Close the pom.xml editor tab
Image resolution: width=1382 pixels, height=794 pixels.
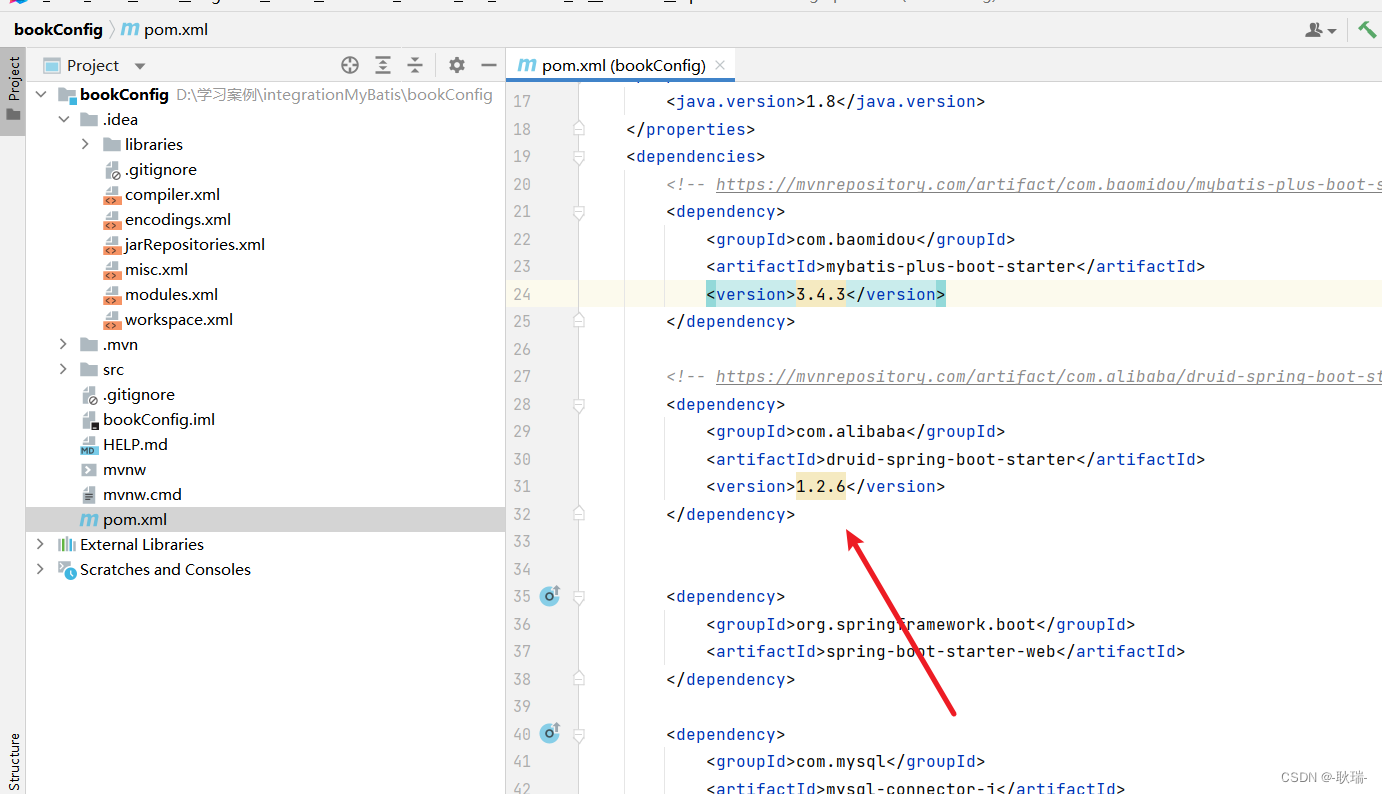(x=721, y=66)
